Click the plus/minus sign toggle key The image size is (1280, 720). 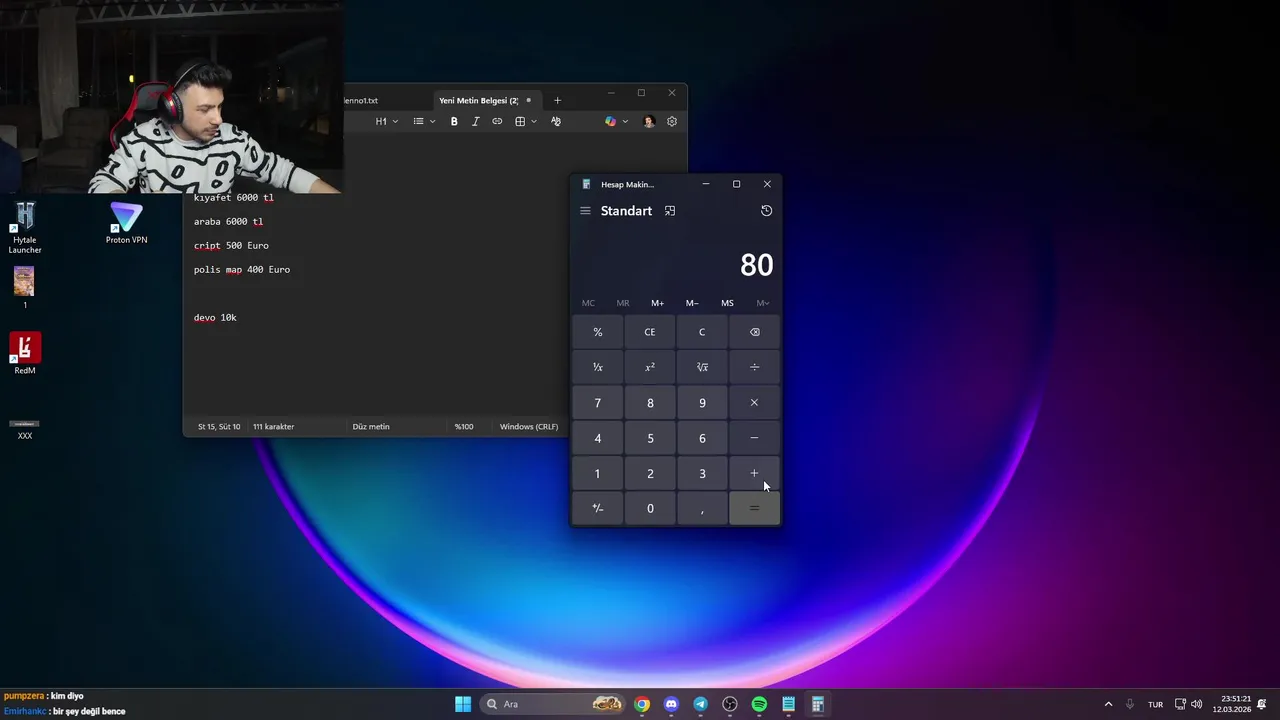click(x=598, y=508)
